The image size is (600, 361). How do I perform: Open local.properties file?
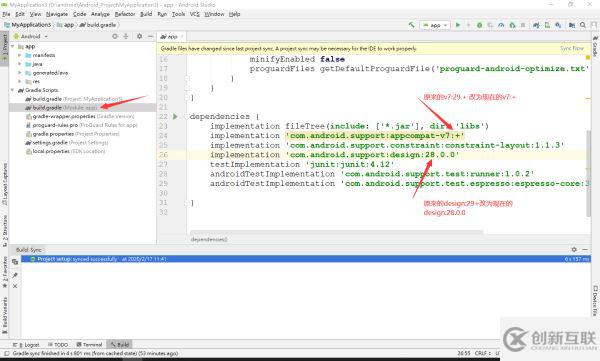click(65, 151)
